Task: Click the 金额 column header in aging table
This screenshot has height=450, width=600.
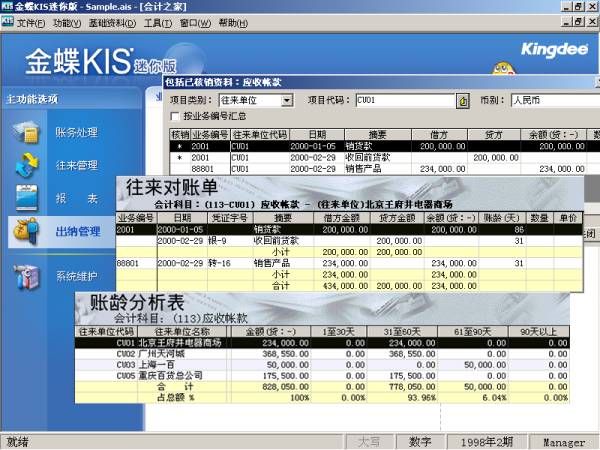Action: (x=264, y=331)
